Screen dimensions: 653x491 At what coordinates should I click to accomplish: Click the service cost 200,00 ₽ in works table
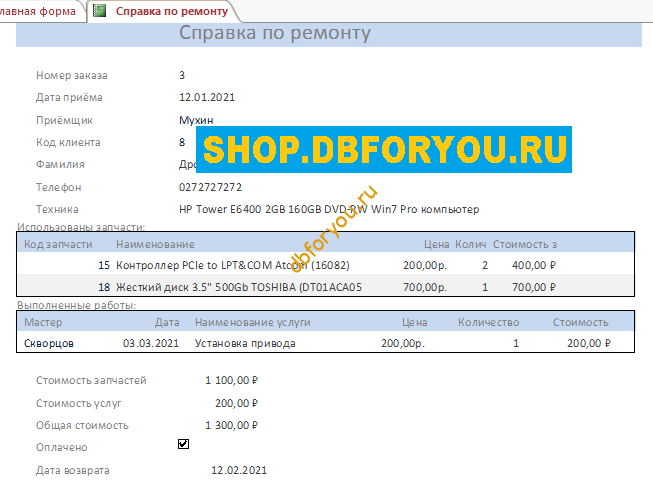[x=589, y=343]
